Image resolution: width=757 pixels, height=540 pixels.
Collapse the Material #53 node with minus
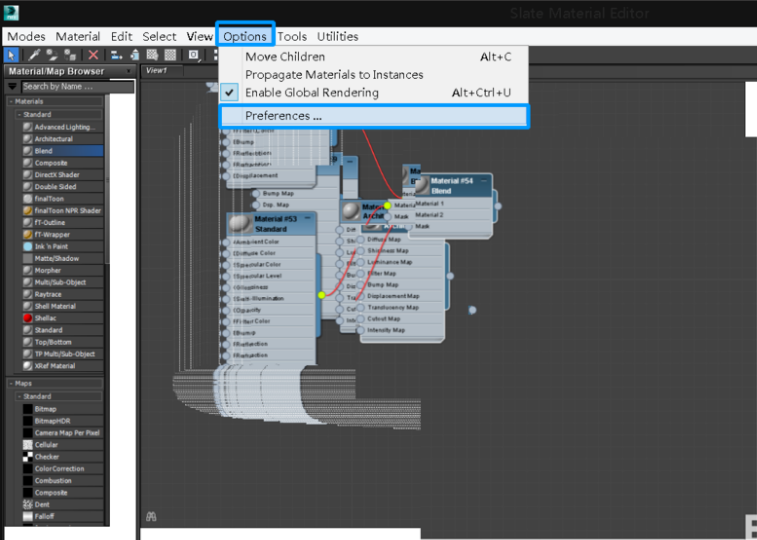tap(308, 219)
